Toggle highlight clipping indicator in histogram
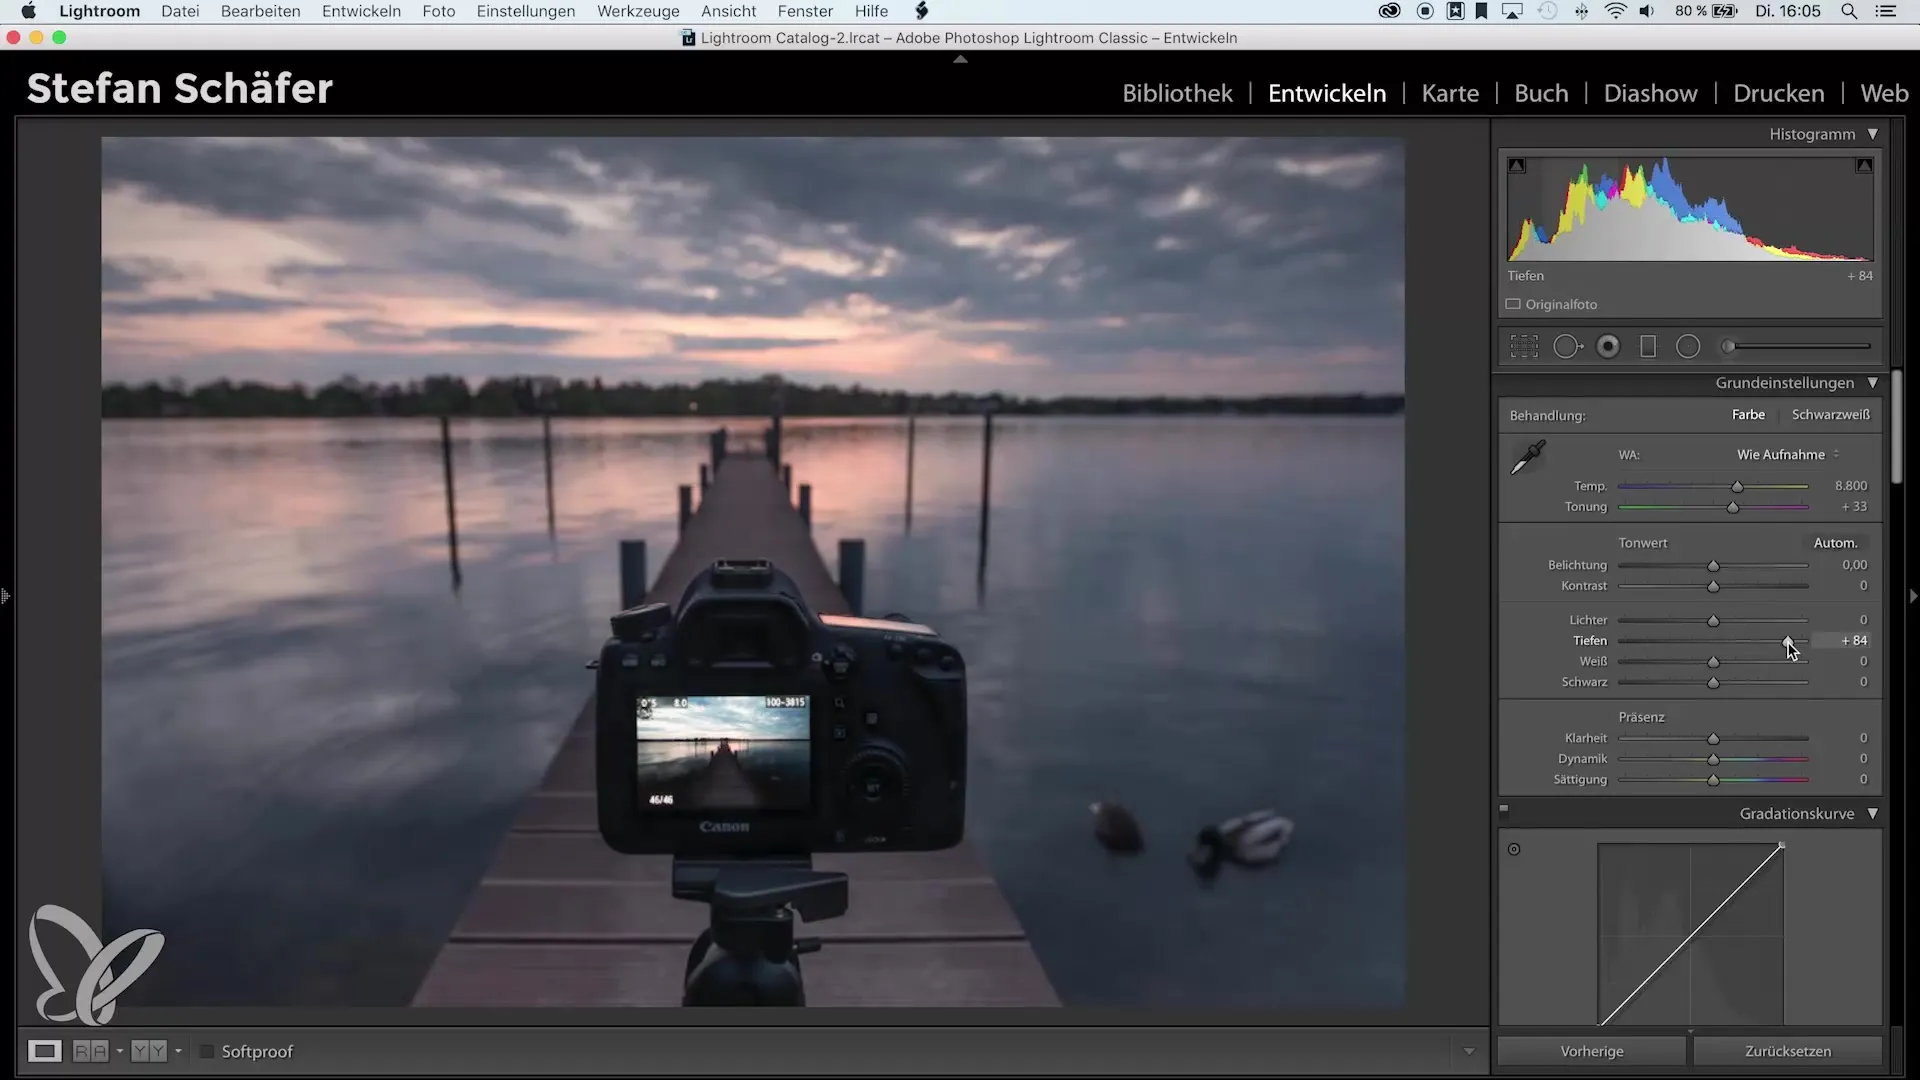 [x=1864, y=166]
